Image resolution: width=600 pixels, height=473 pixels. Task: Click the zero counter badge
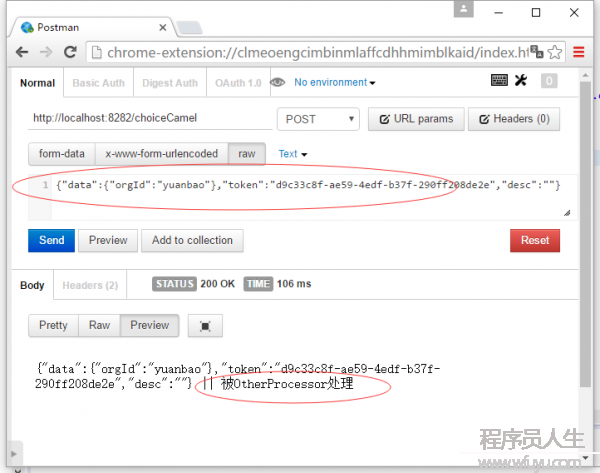point(549,81)
